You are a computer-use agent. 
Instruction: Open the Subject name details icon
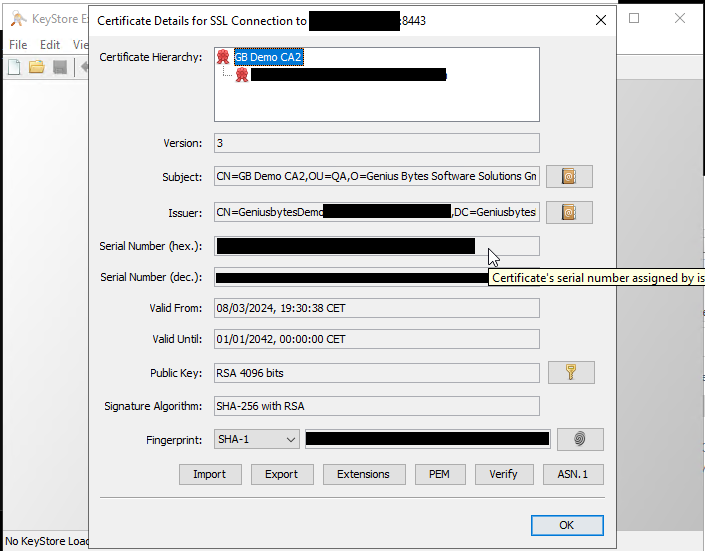point(569,176)
